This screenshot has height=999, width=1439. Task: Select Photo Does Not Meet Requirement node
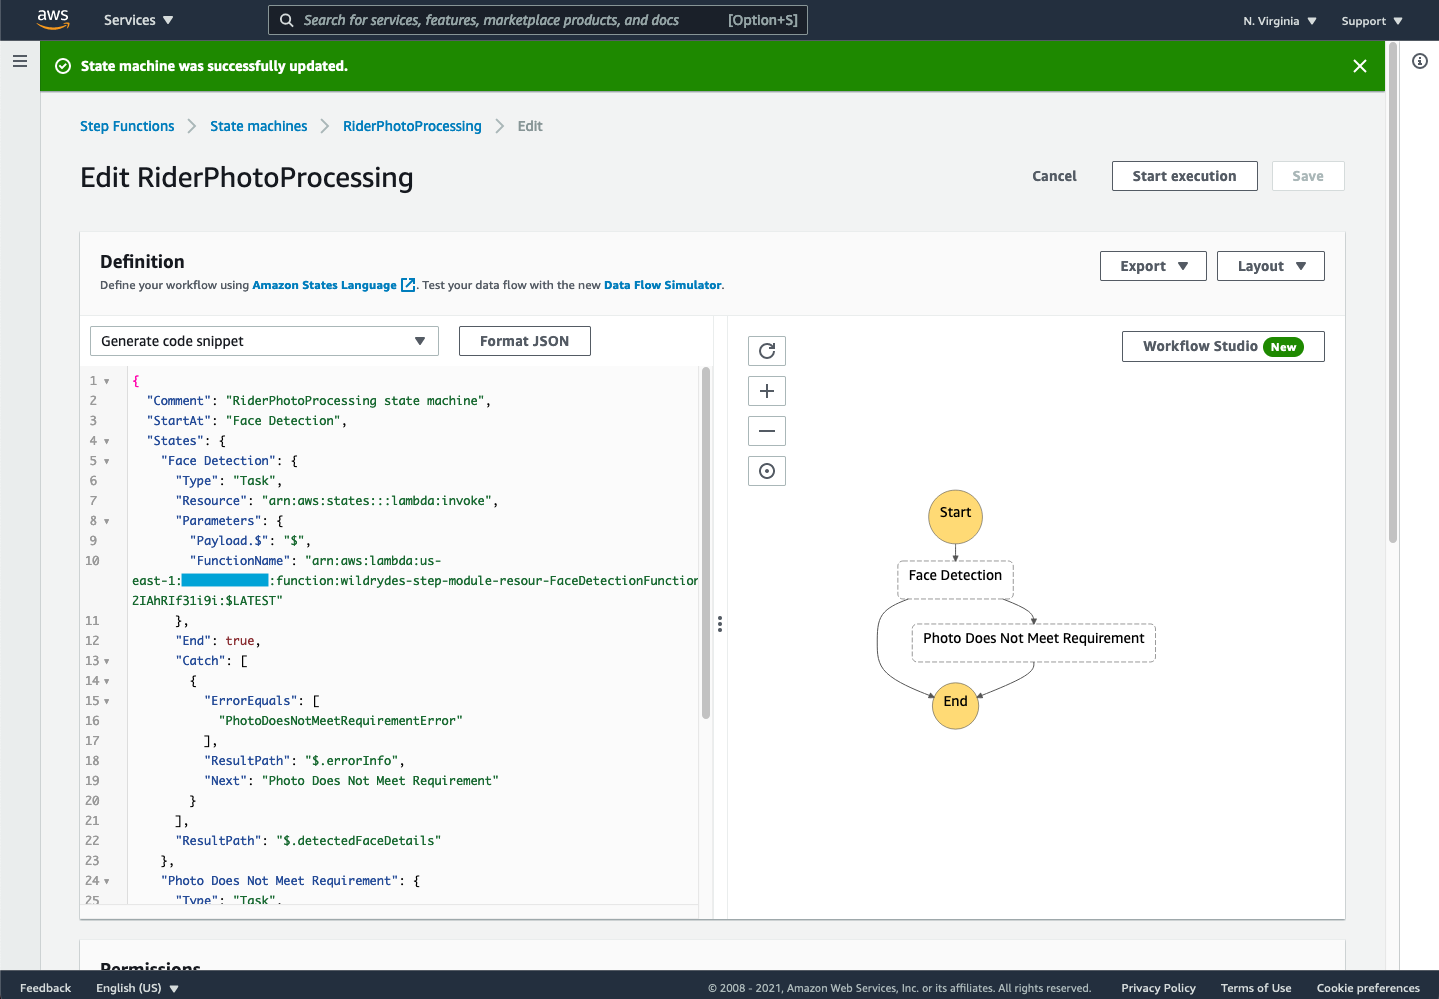tap(1033, 642)
